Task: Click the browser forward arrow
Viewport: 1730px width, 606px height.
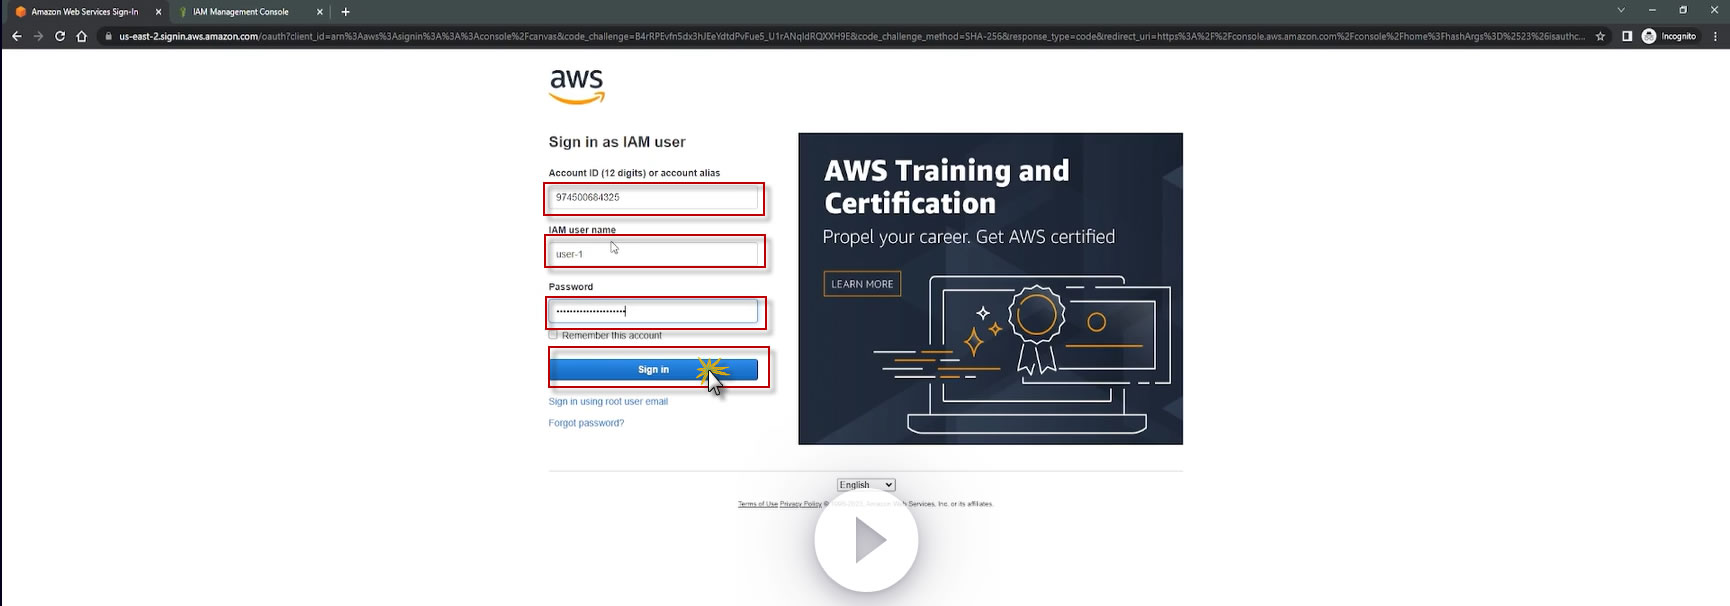Action: (x=38, y=36)
